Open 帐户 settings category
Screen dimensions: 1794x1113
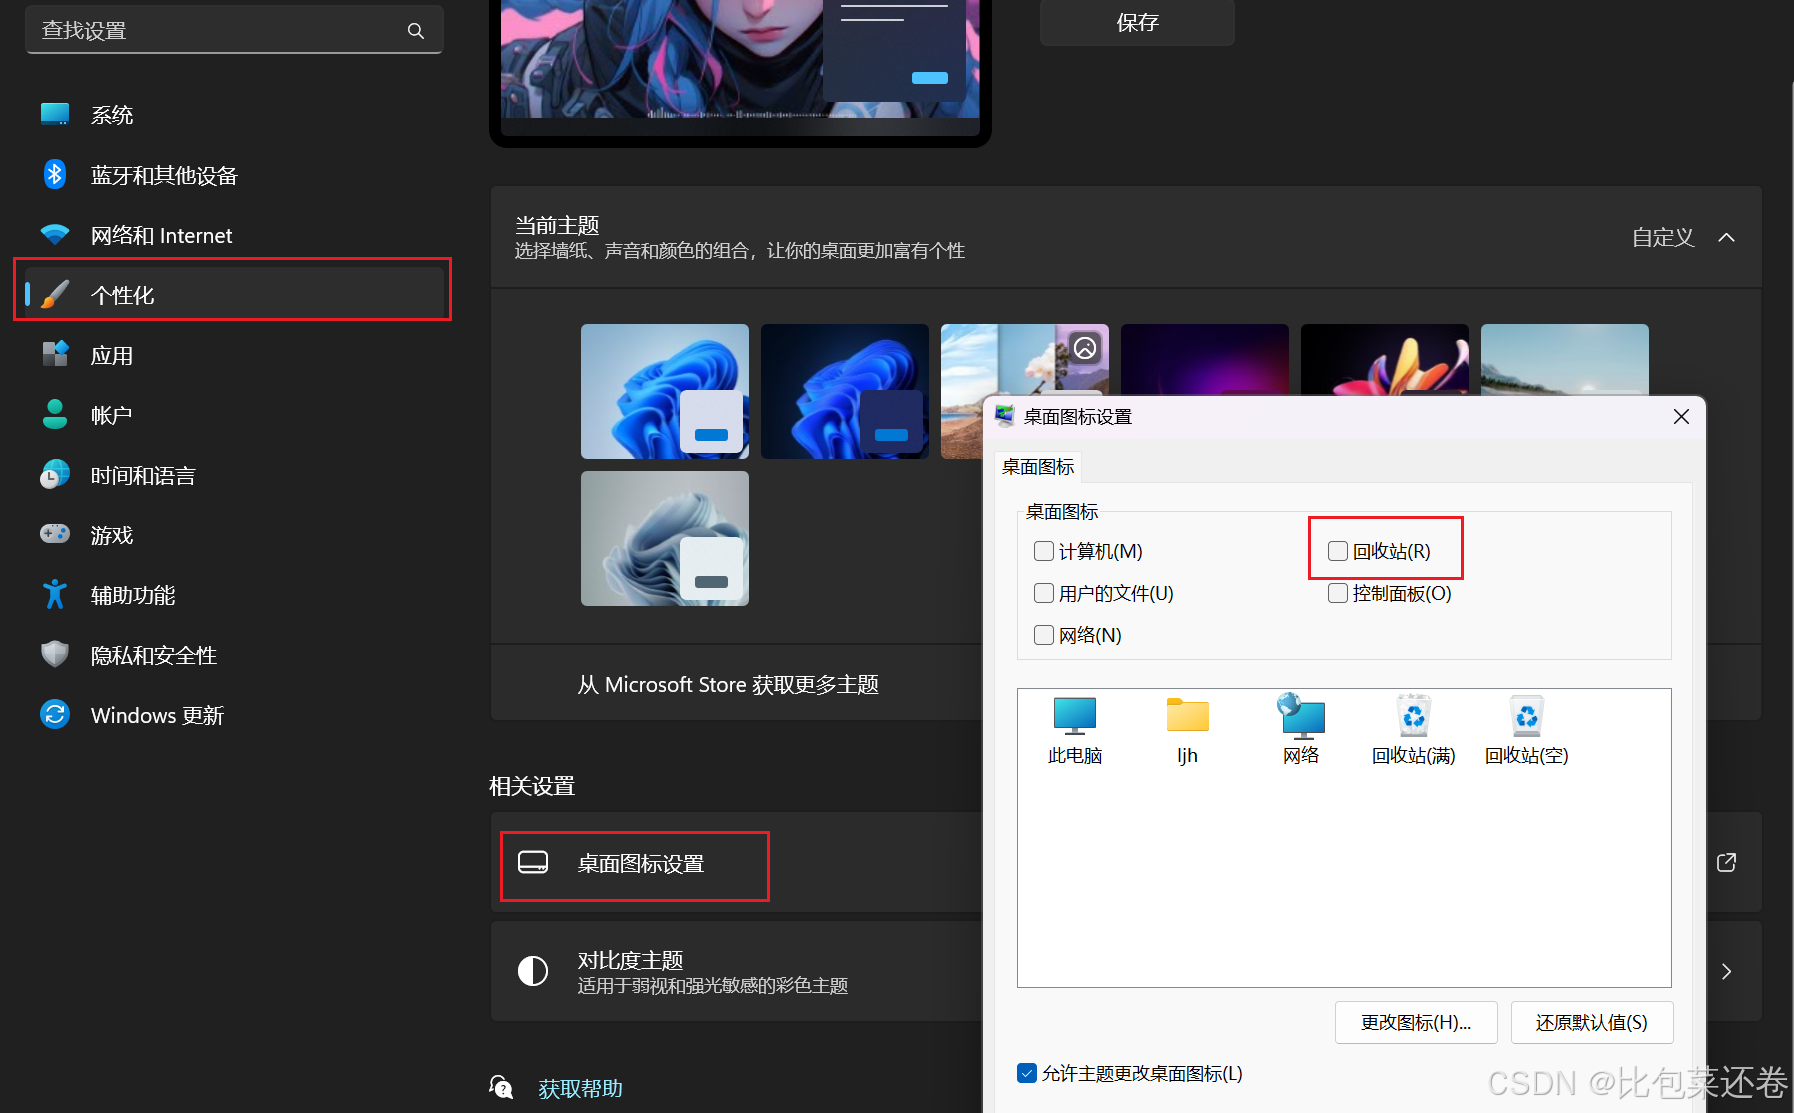(x=235, y=415)
